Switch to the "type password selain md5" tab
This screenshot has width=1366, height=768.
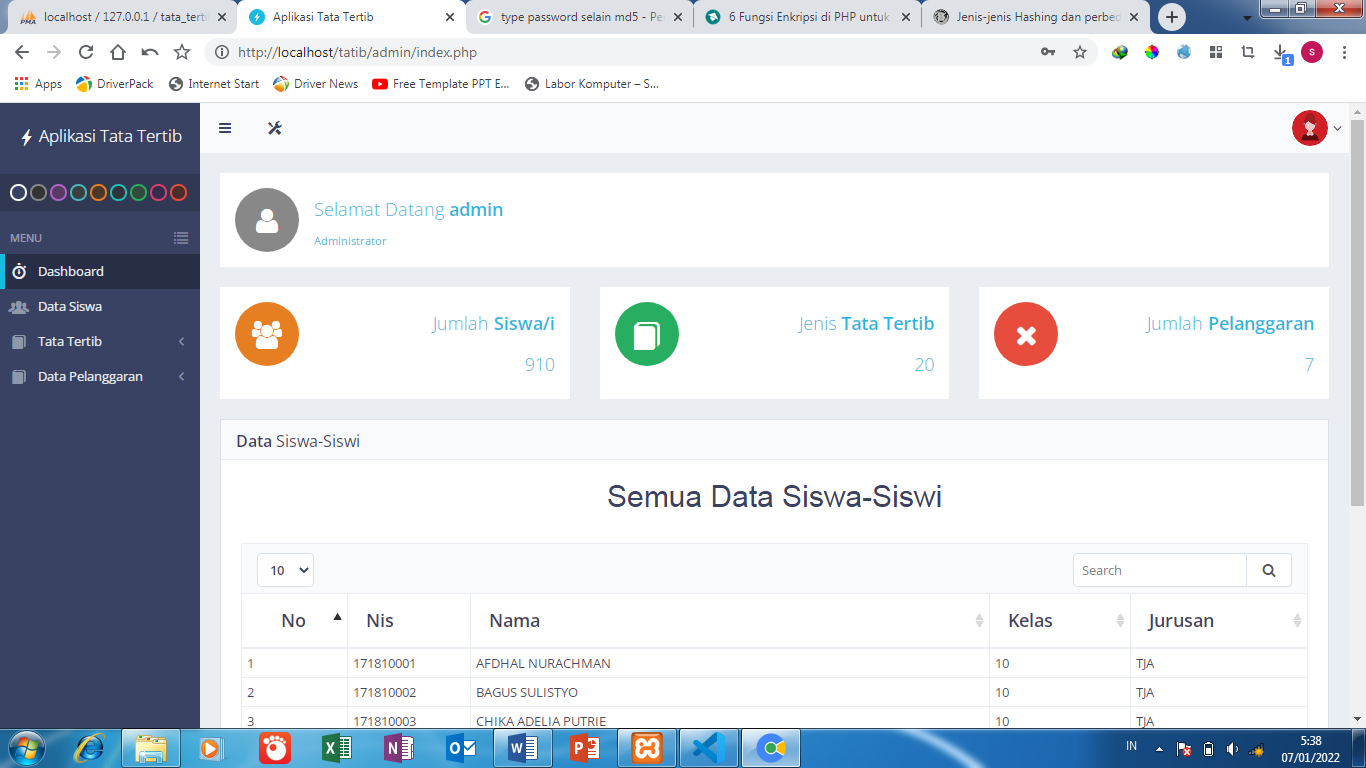580,17
